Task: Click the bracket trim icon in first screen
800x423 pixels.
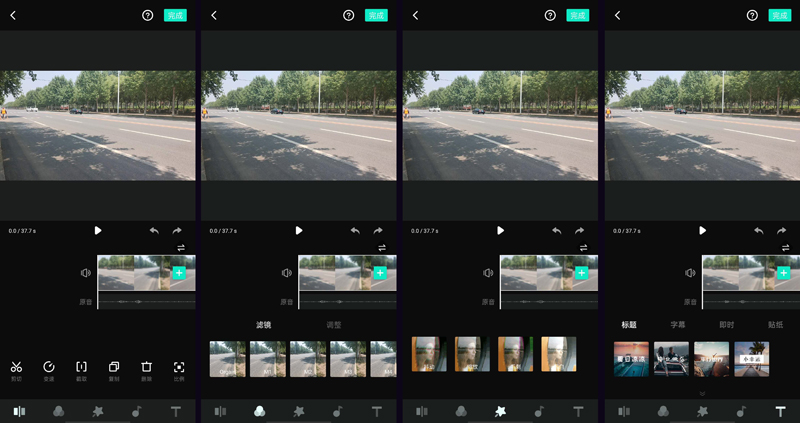Action: [x=81, y=367]
